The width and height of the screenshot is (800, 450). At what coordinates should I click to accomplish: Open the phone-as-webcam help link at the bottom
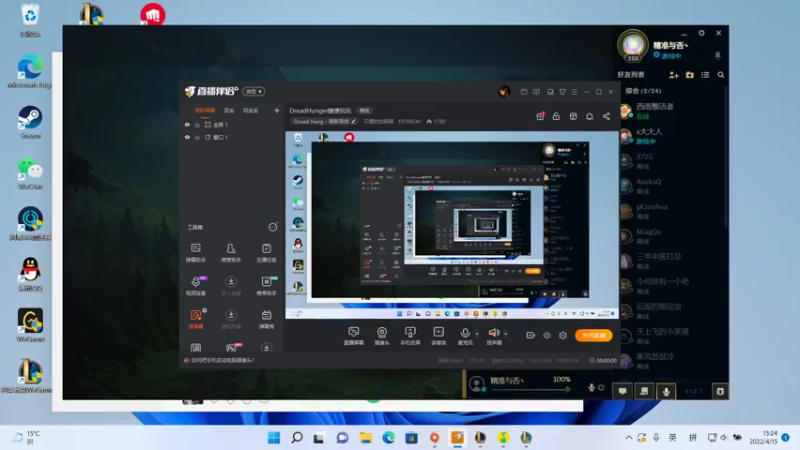[x=222, y=360]
